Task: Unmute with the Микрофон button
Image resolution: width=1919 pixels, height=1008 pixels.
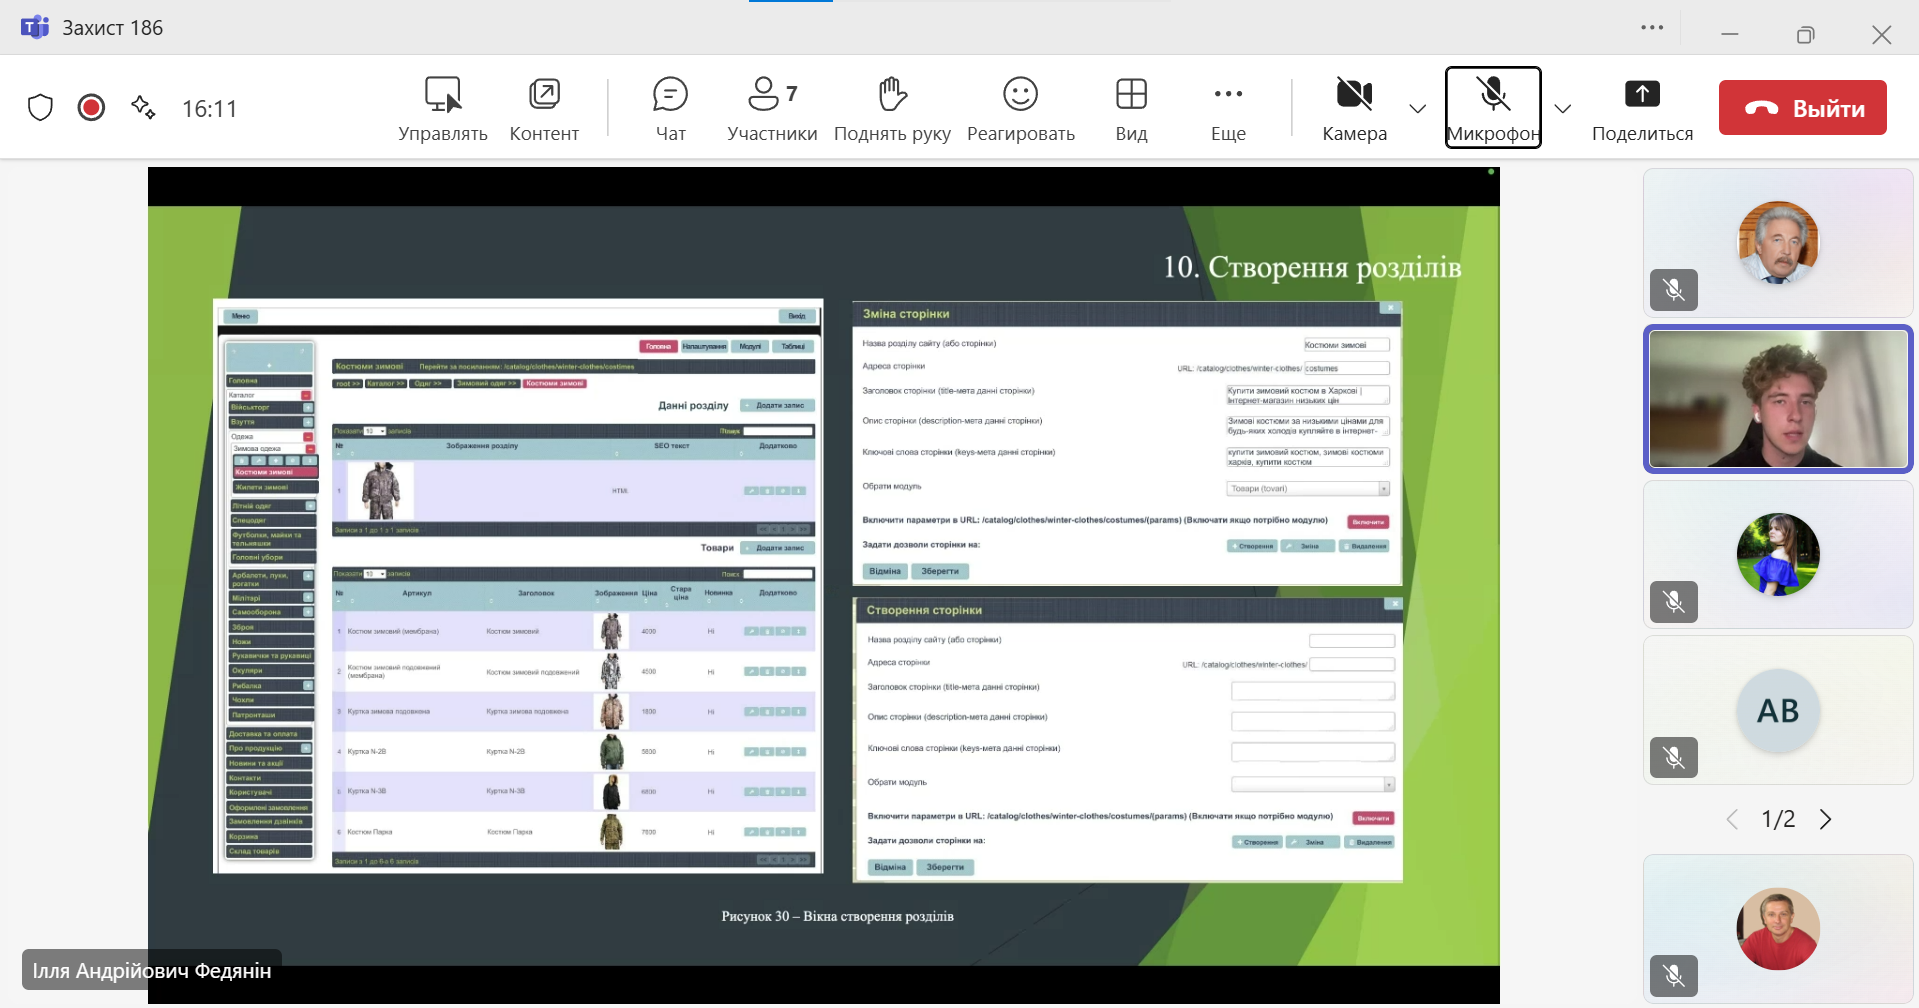Action: pyautogui.click(x=1493, y=108)
